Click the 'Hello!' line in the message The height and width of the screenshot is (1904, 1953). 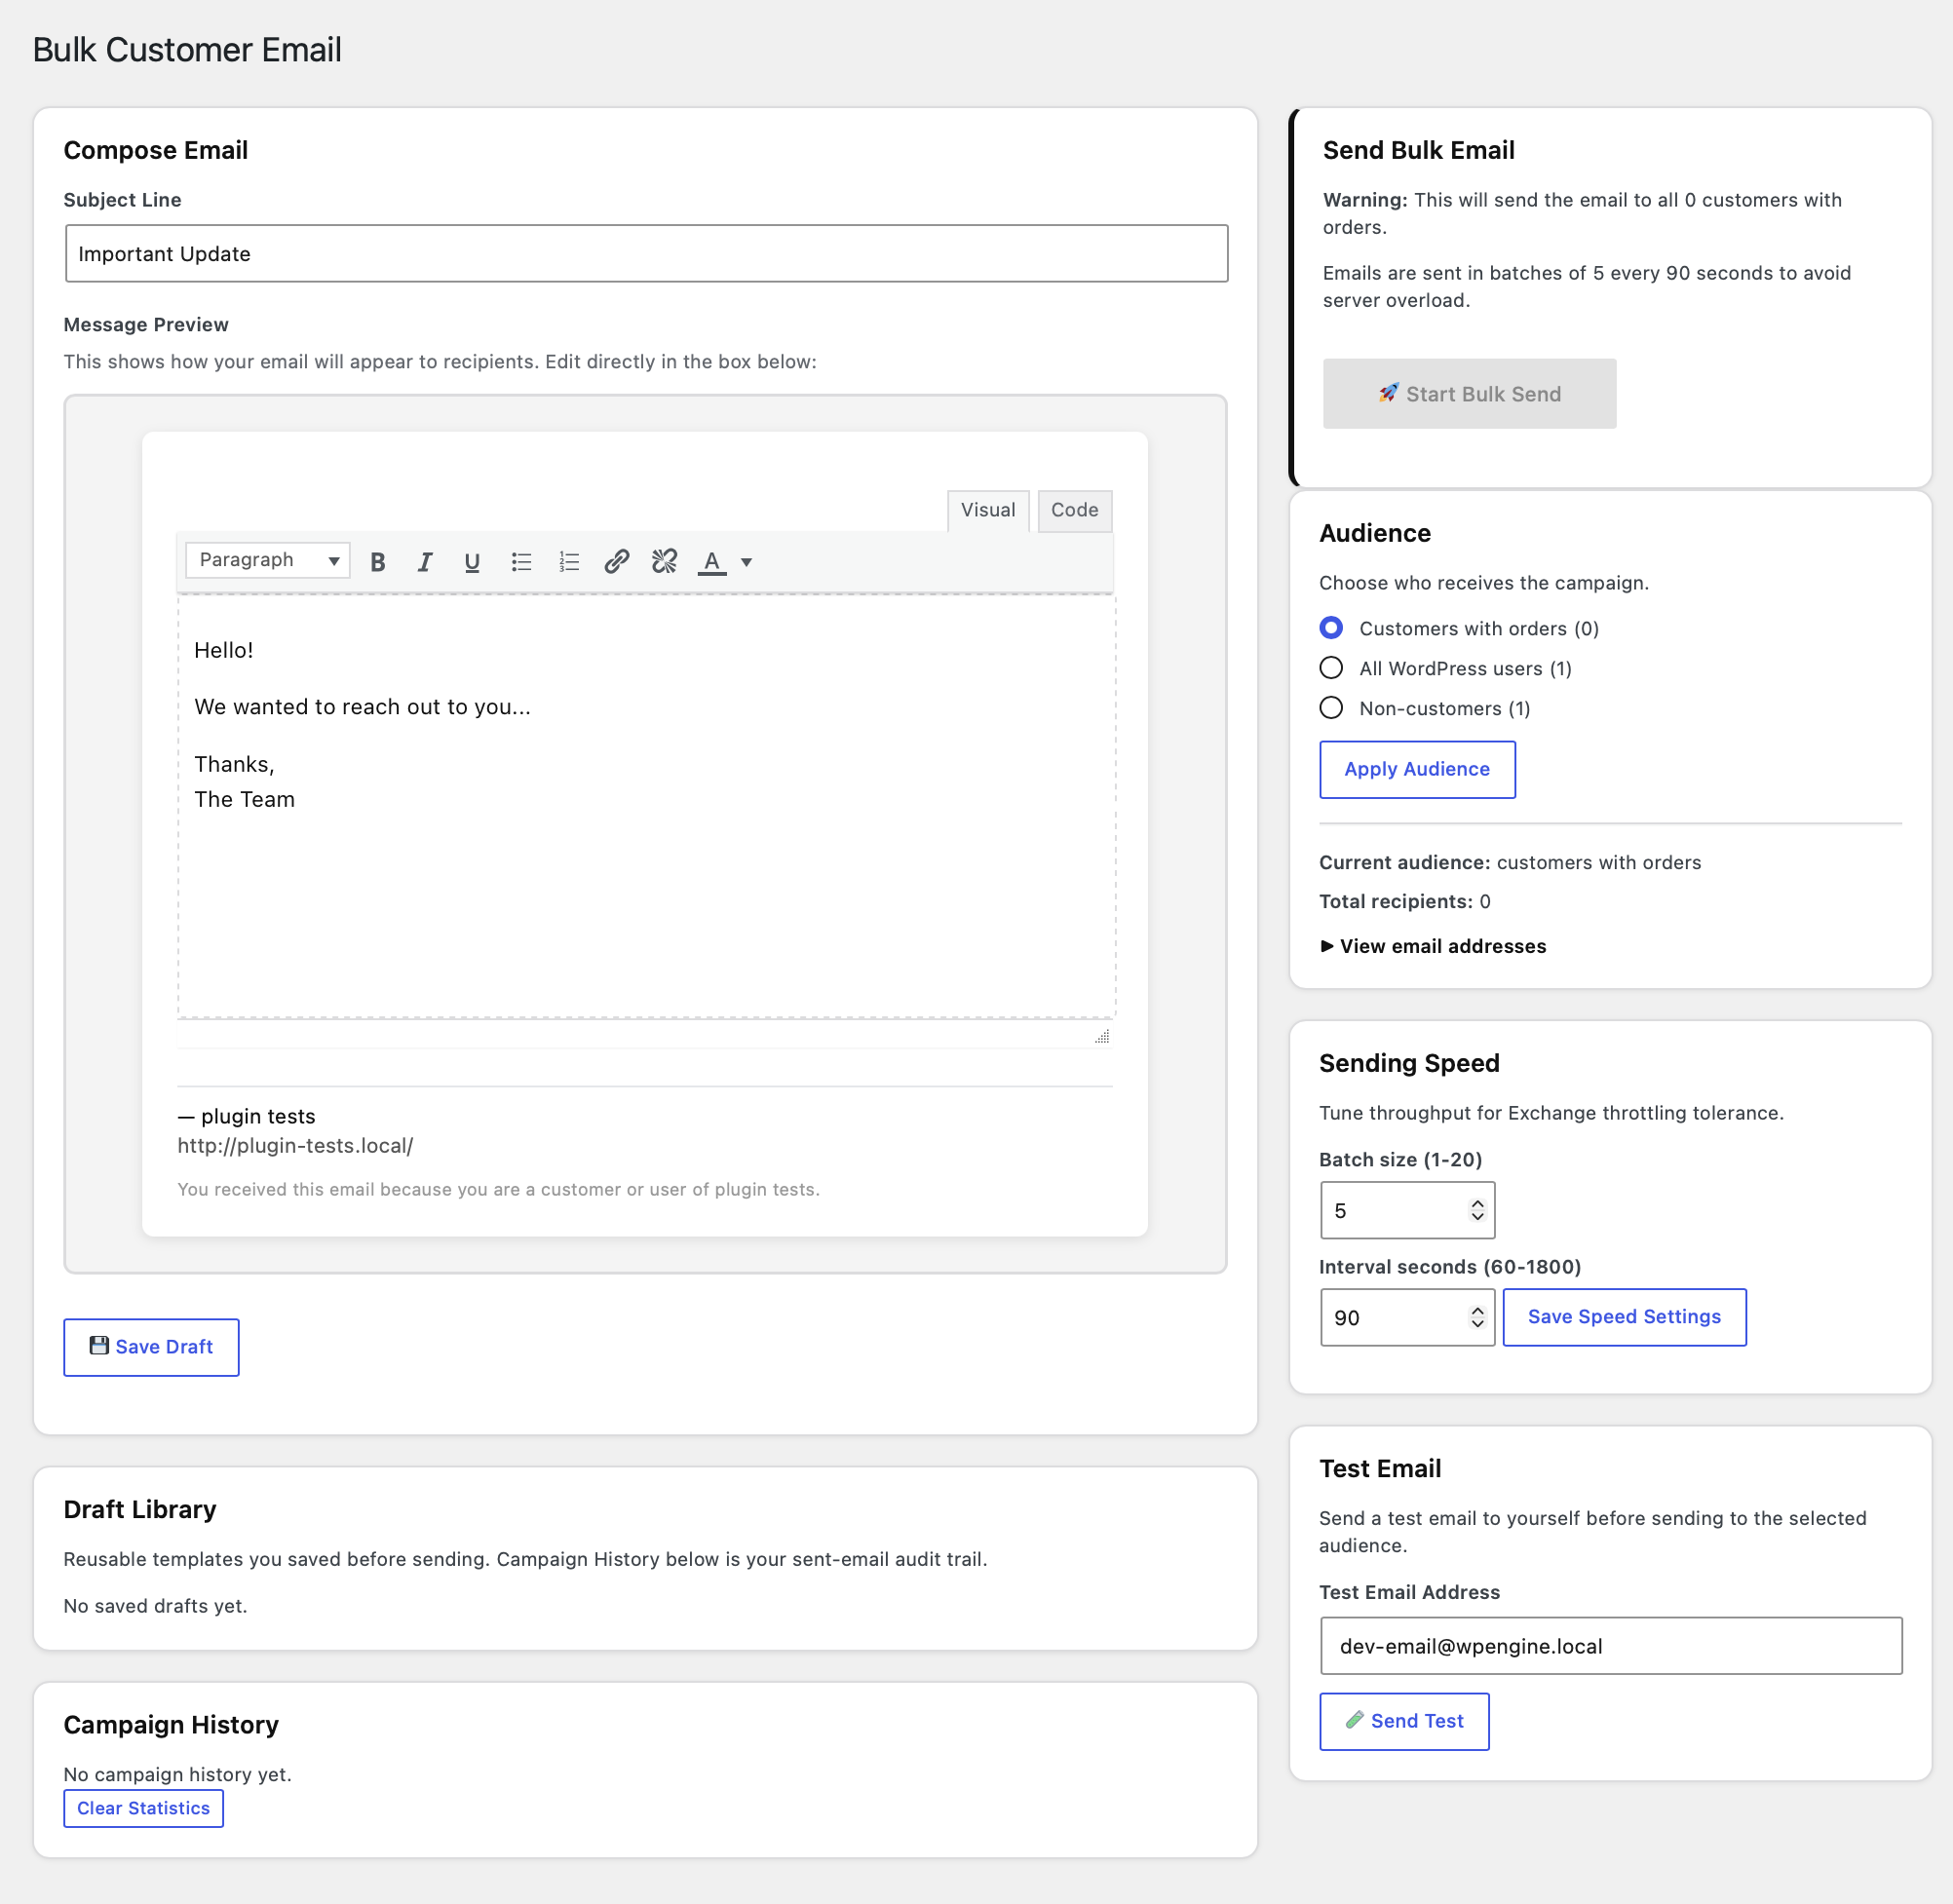tap(224, 650)
